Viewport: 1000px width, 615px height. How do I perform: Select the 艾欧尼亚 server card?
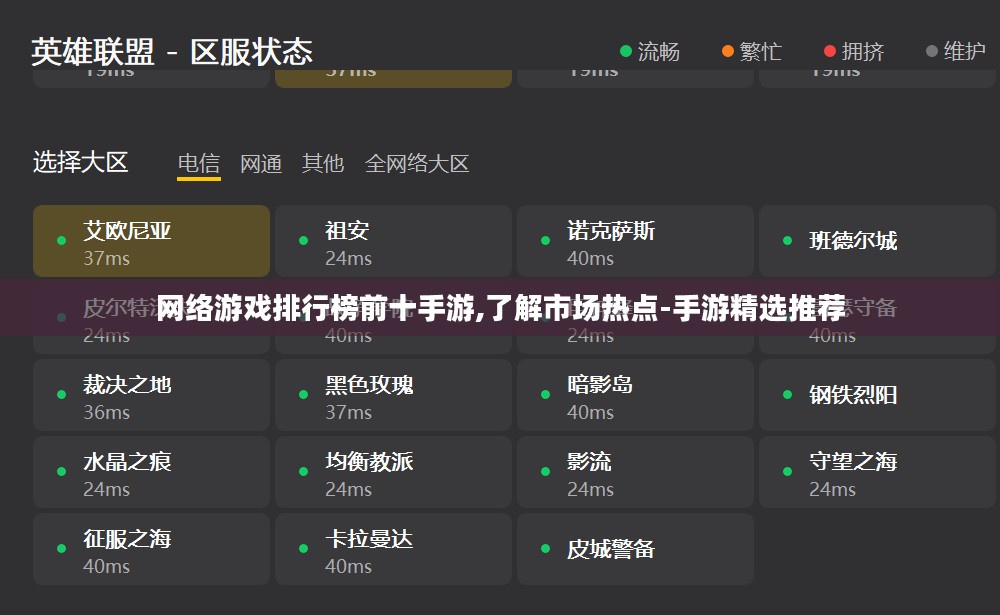coord(151,241)
